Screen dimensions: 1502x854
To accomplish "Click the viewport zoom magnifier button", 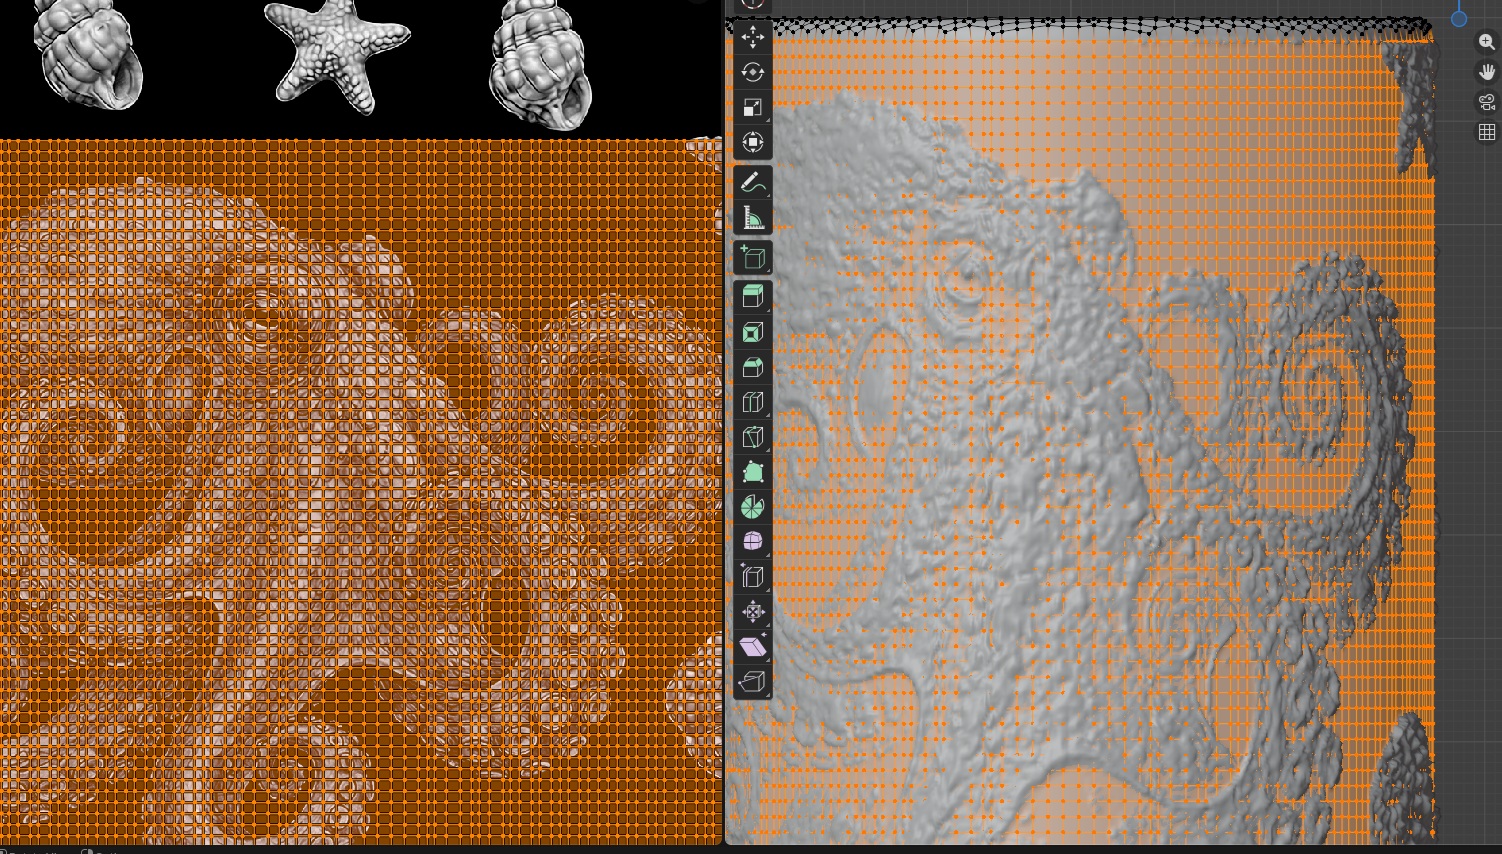I will pos(1486,42).
